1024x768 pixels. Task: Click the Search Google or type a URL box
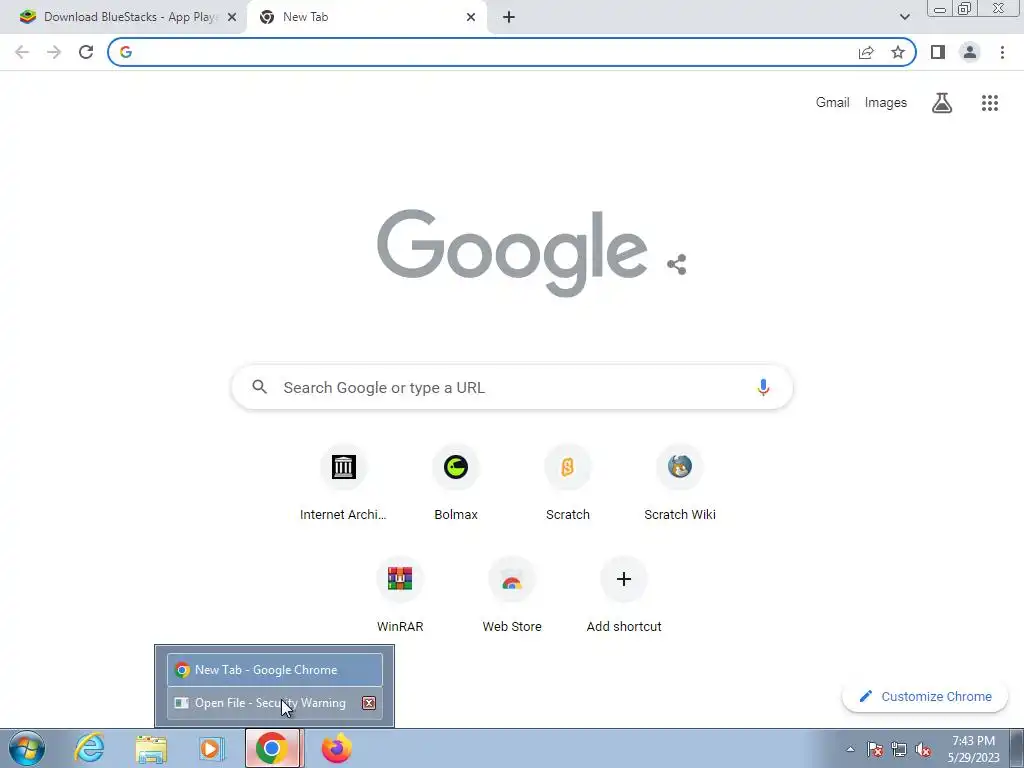[512, 387]
